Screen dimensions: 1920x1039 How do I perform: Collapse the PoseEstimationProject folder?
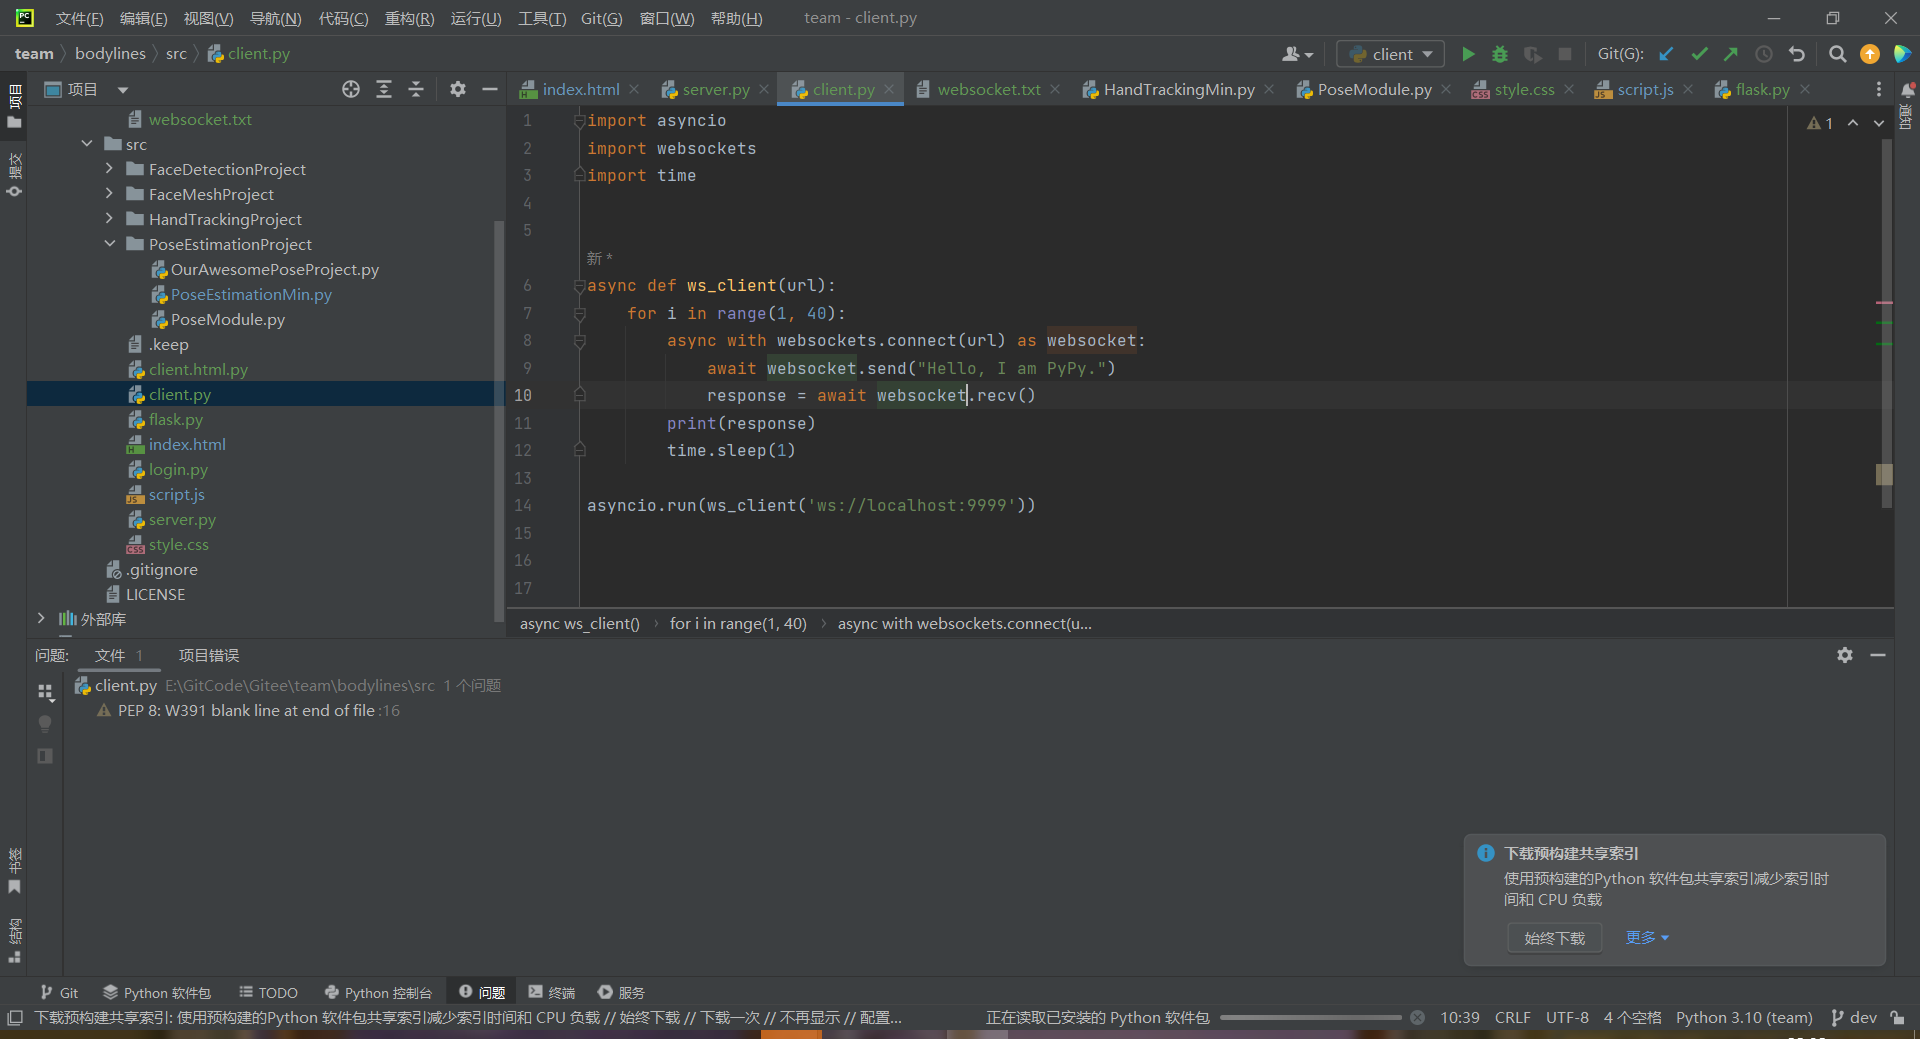[110, 244]
